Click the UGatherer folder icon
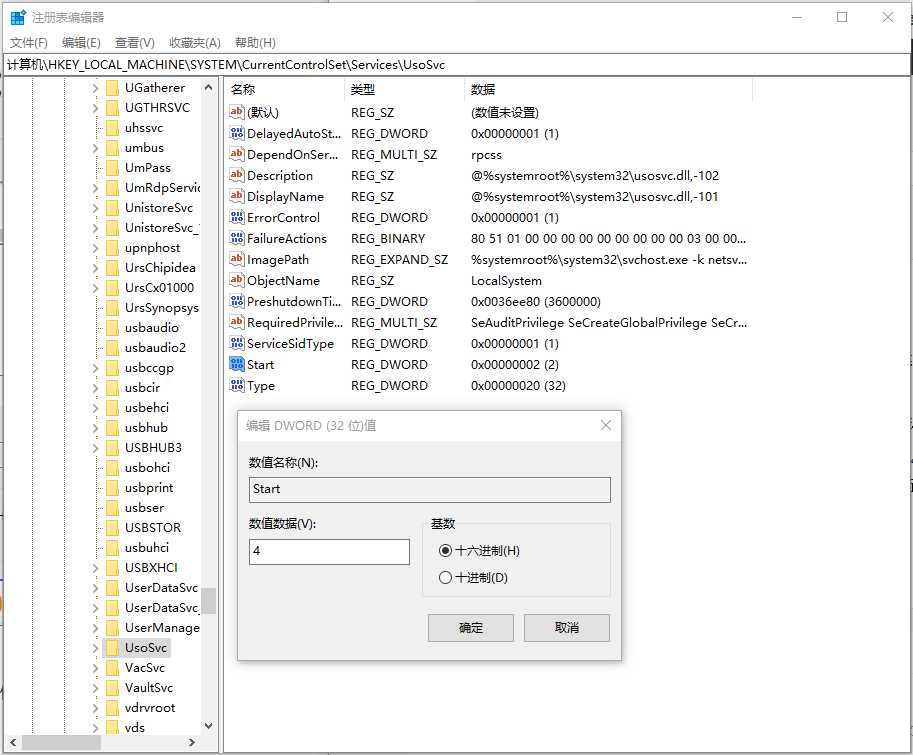The image size is (913, 755). 112,88
